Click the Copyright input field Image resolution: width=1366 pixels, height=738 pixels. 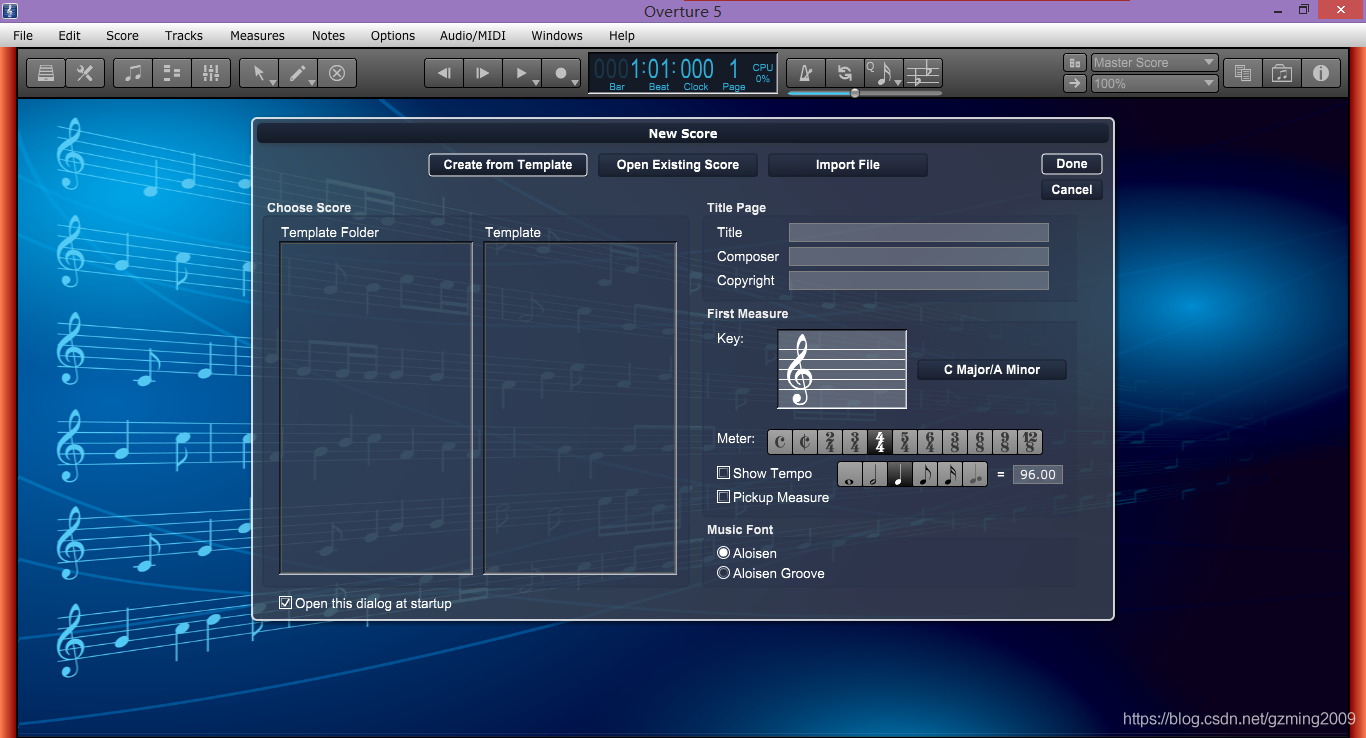click(919, 280)
